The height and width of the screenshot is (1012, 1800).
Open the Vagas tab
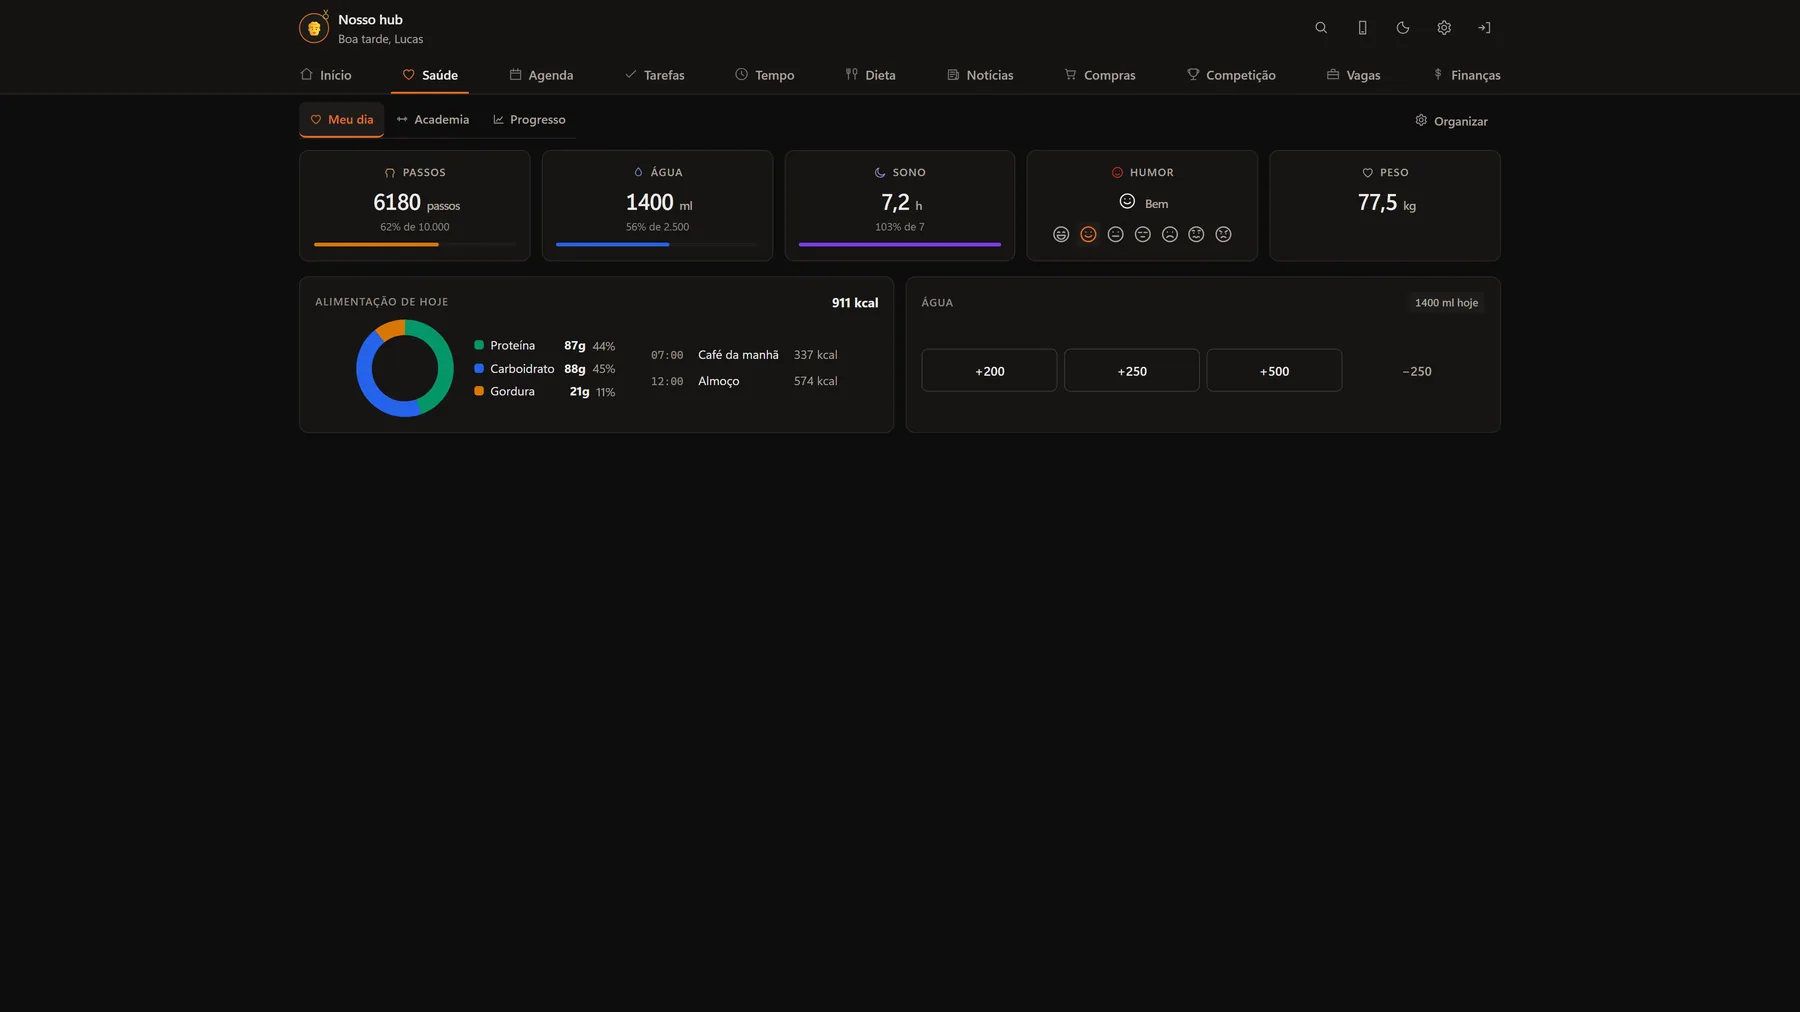[x=1353, y=75]
